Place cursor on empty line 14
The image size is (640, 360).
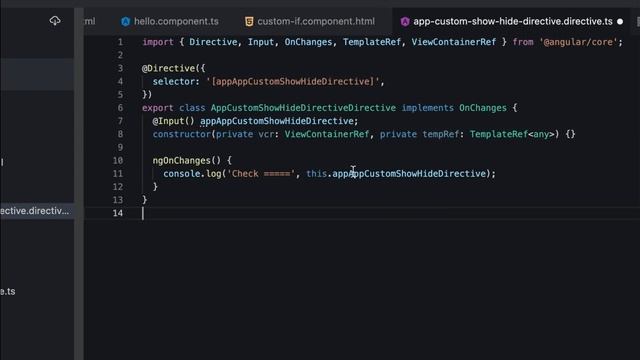pyautogui.click(x=362, y=213)
